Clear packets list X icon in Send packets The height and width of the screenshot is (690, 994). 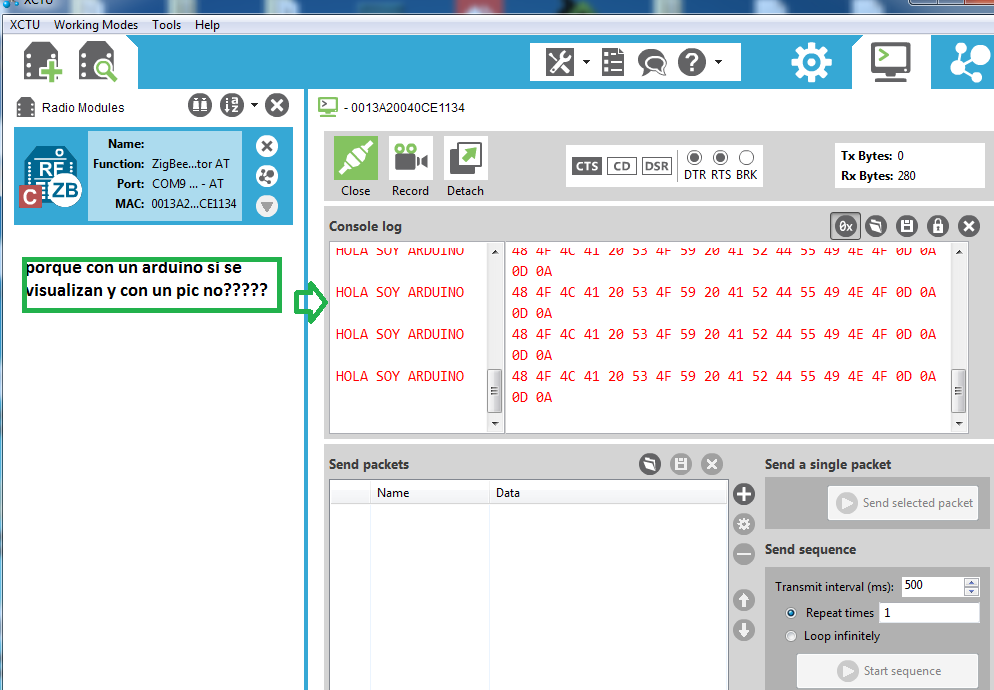(712, 464)
